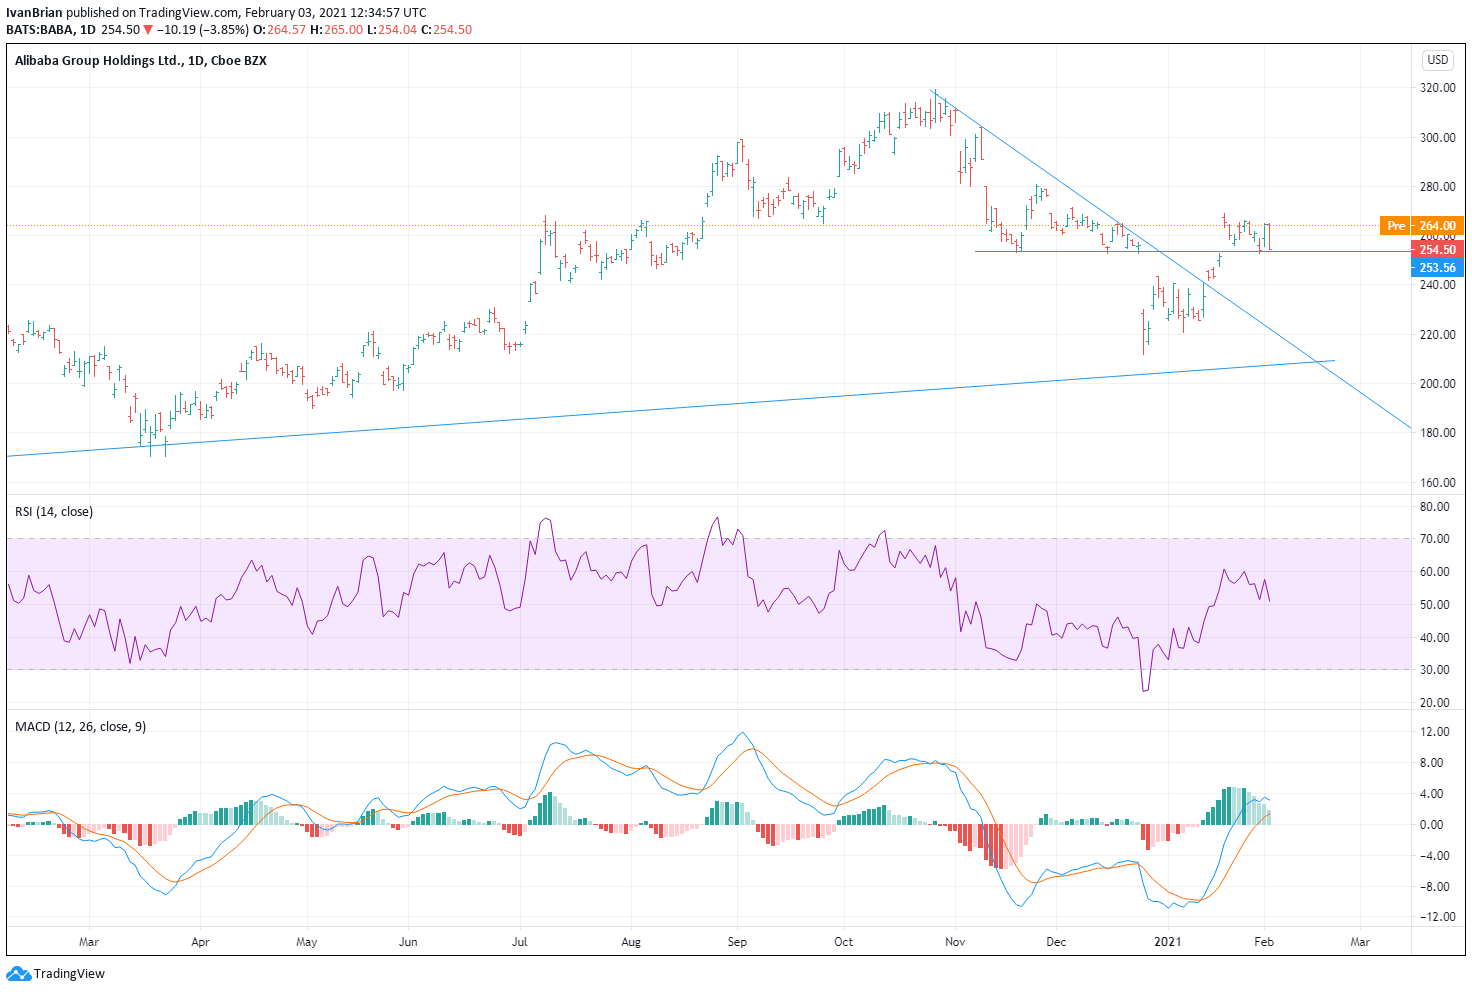This screenshot has width=1472, height=992.
Task: Click the 300.00 price axis label
Action: (x=1438, y=138)
